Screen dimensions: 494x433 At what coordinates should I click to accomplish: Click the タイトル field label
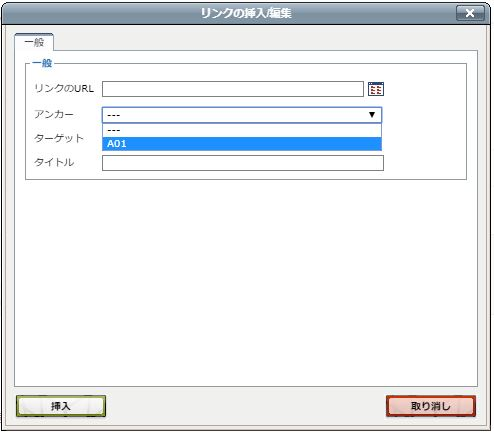pyautogui.click(x=54, y=162)
